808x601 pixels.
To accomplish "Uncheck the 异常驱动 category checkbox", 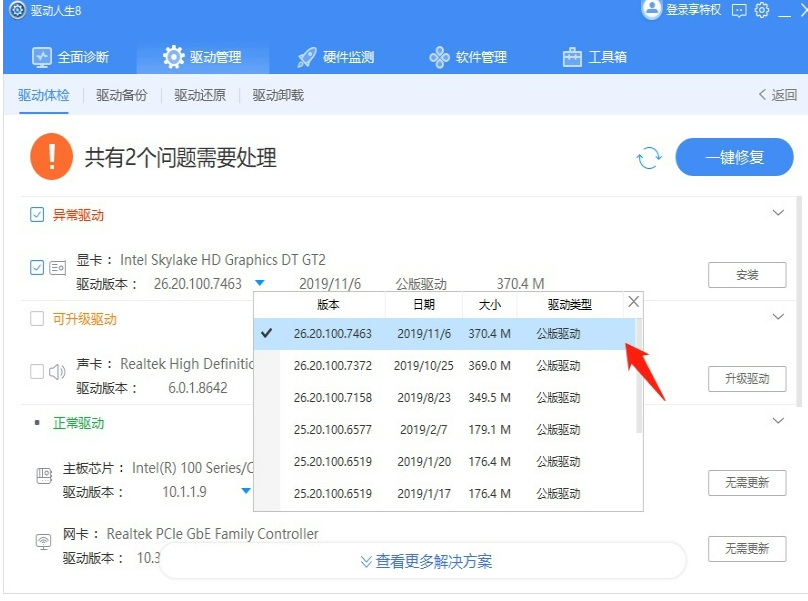I will [37, 215].
